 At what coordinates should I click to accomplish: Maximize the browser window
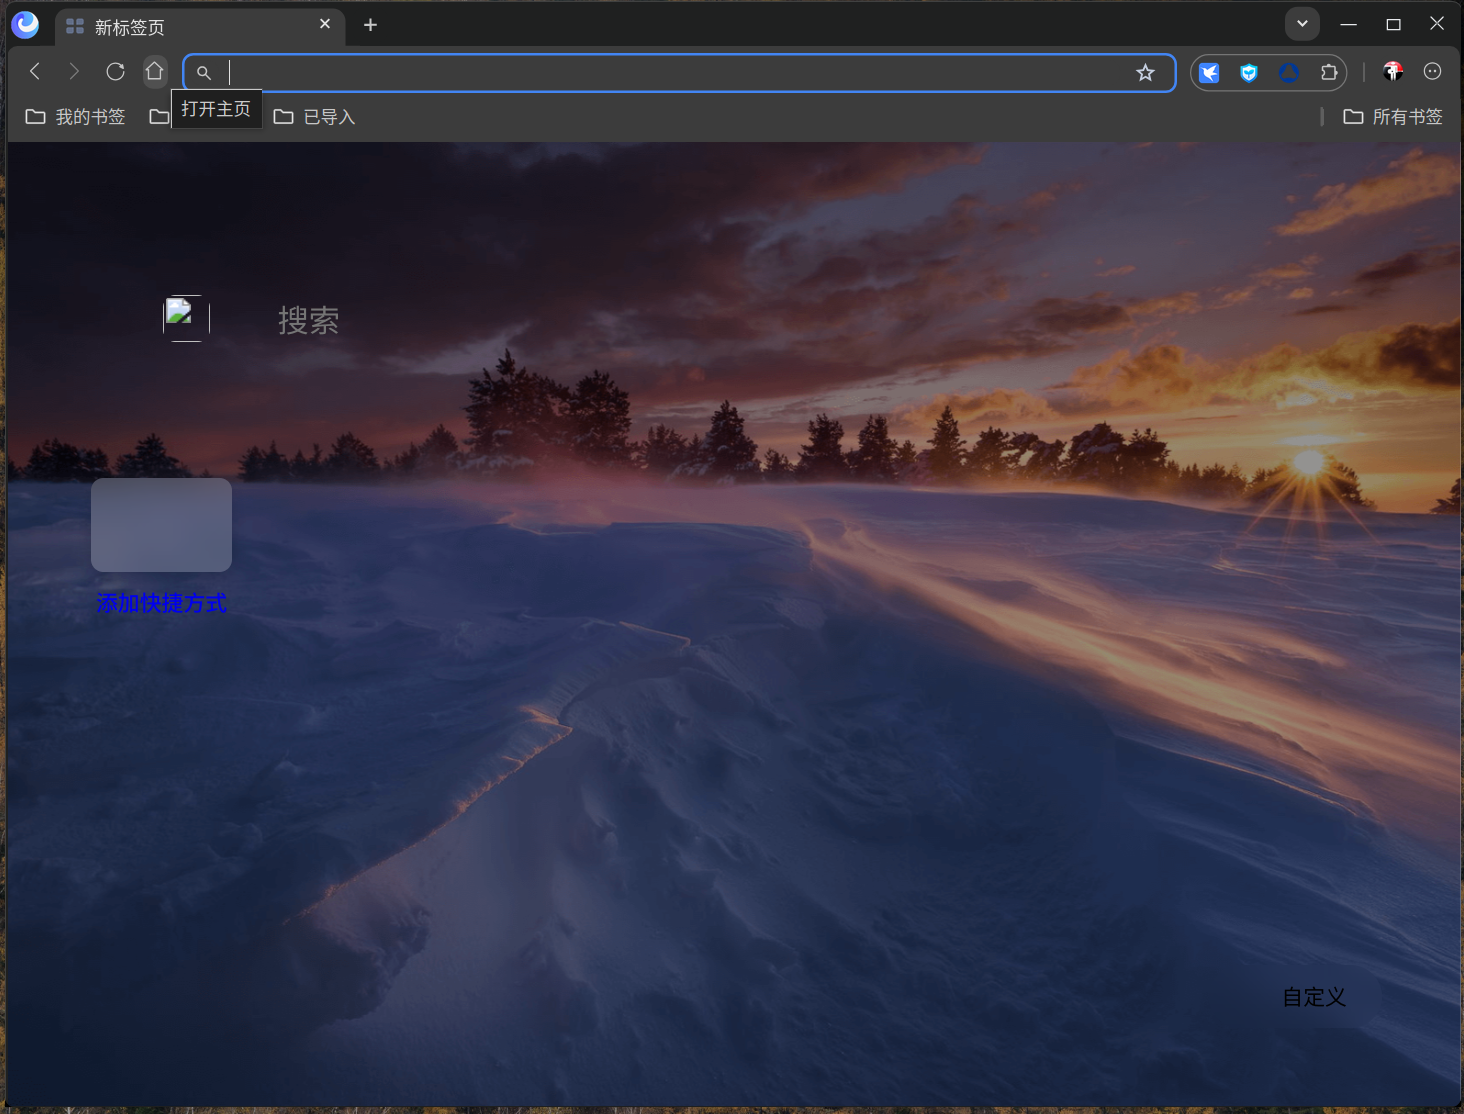tap(1393, 24)
